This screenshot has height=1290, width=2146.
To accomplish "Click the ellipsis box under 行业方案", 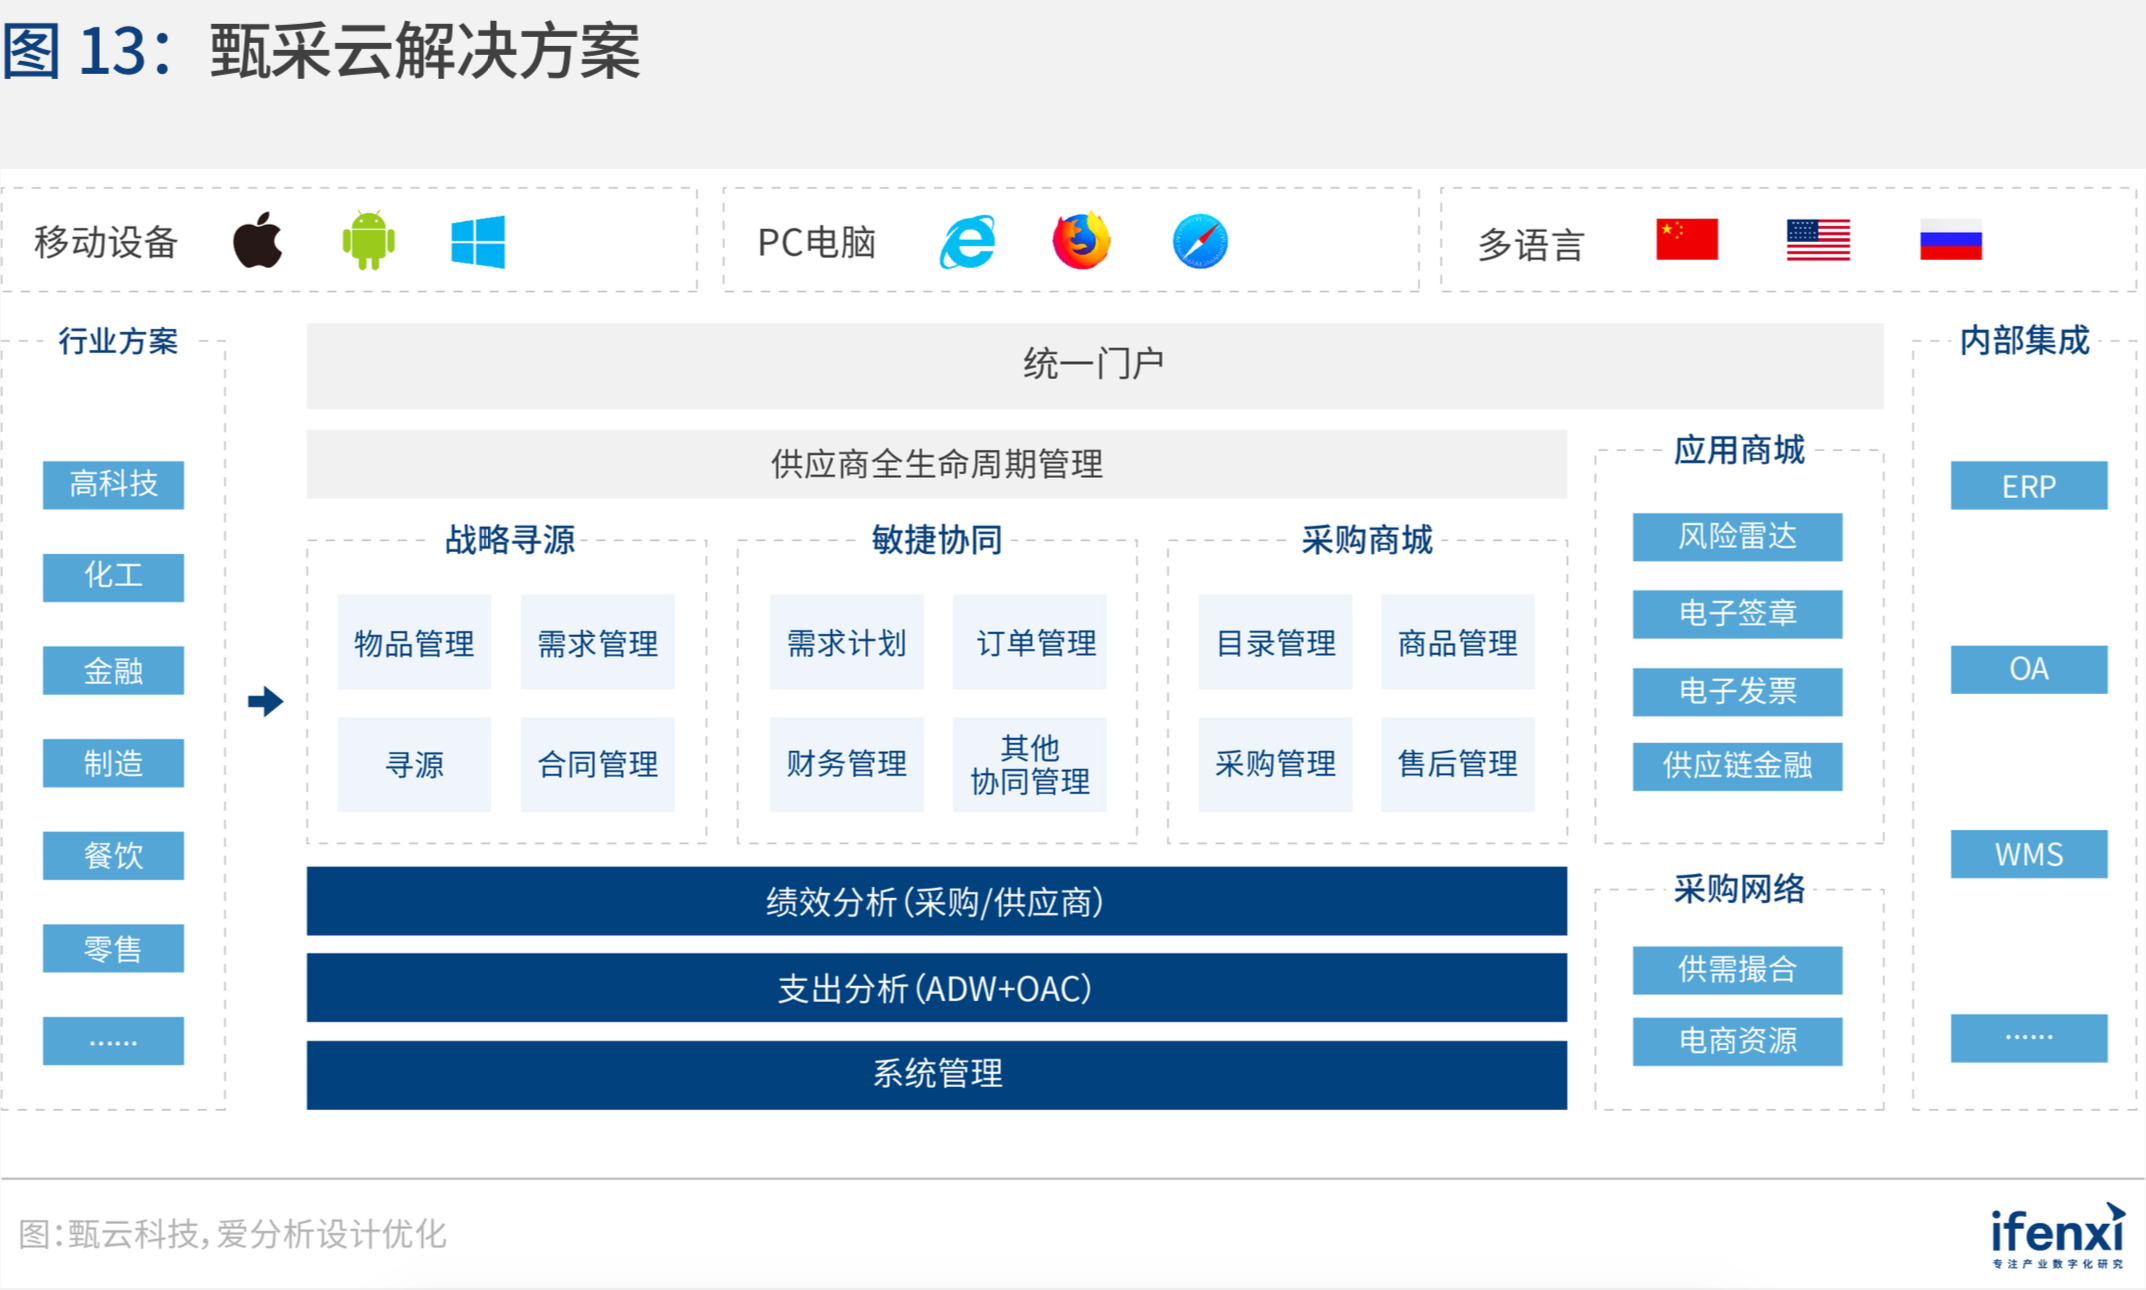I will (x=113, y=1041).
